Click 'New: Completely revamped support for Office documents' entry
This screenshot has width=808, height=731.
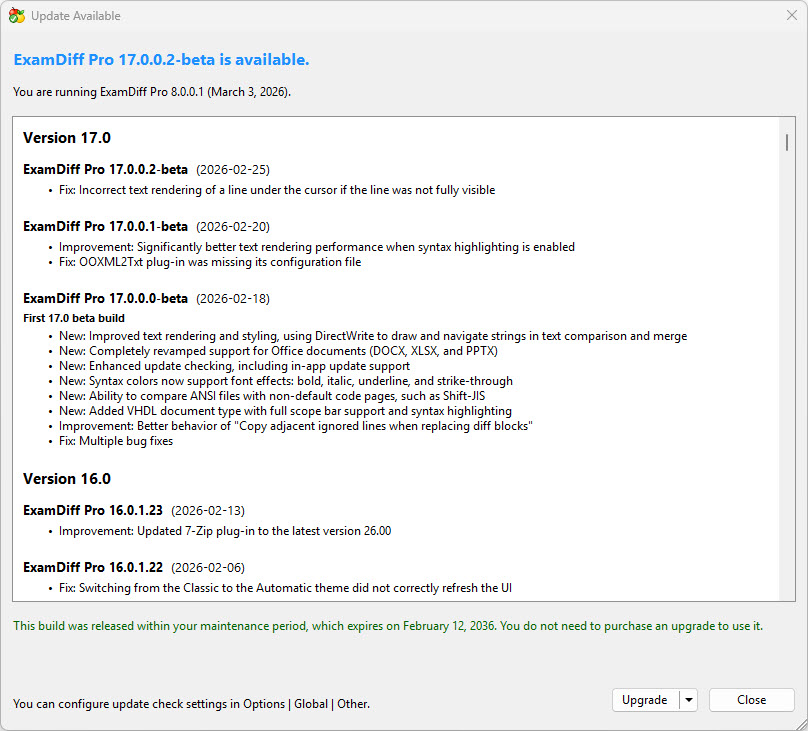[x=278, y=351]
